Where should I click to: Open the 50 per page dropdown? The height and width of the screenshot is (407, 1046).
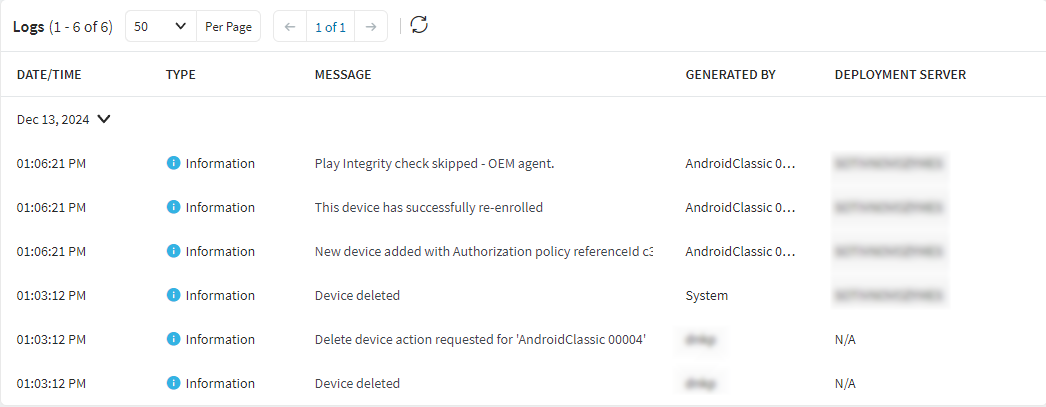pyautogui.click(x=160, y=27)
